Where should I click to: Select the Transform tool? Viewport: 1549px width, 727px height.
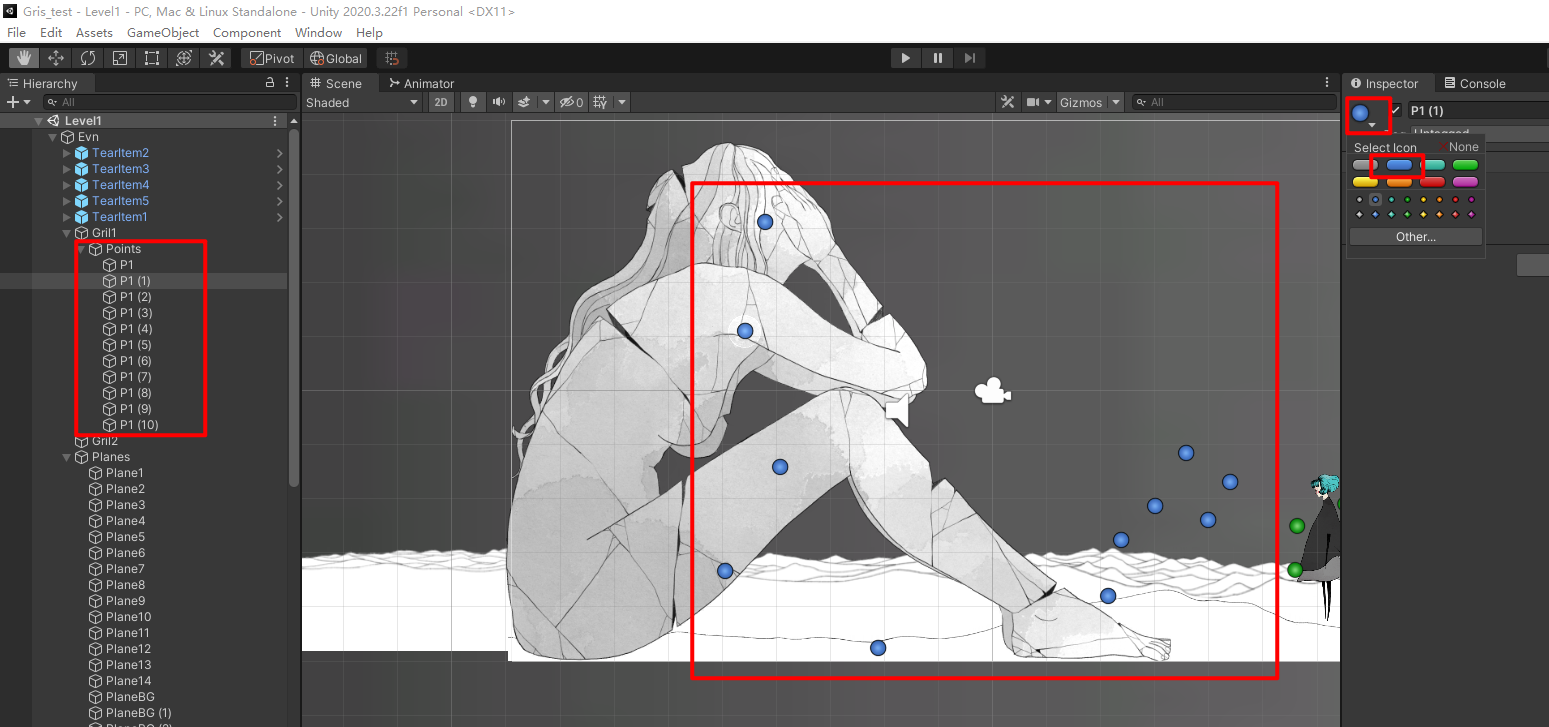coord(184,58)
